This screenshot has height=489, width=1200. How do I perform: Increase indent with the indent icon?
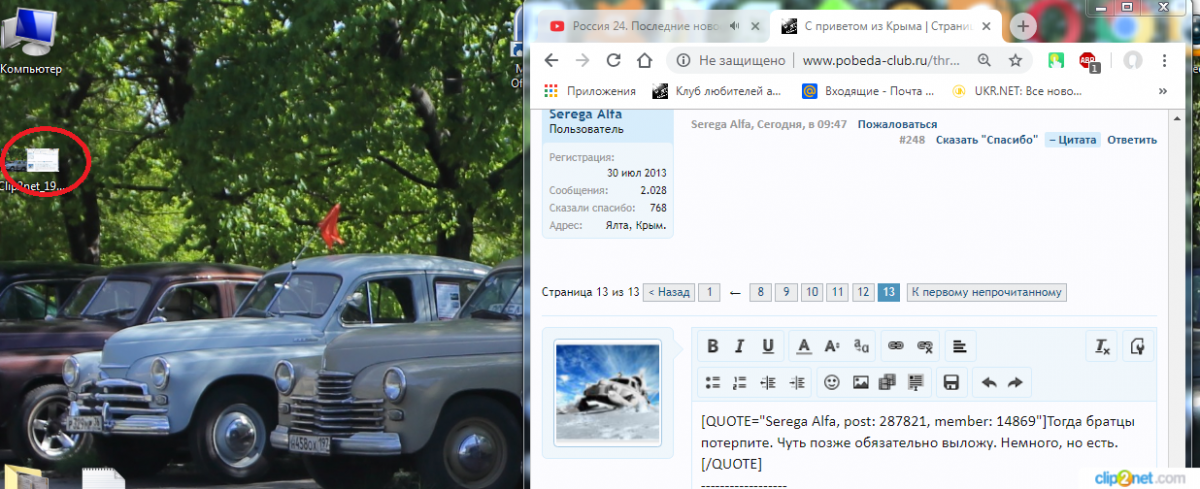797,382
